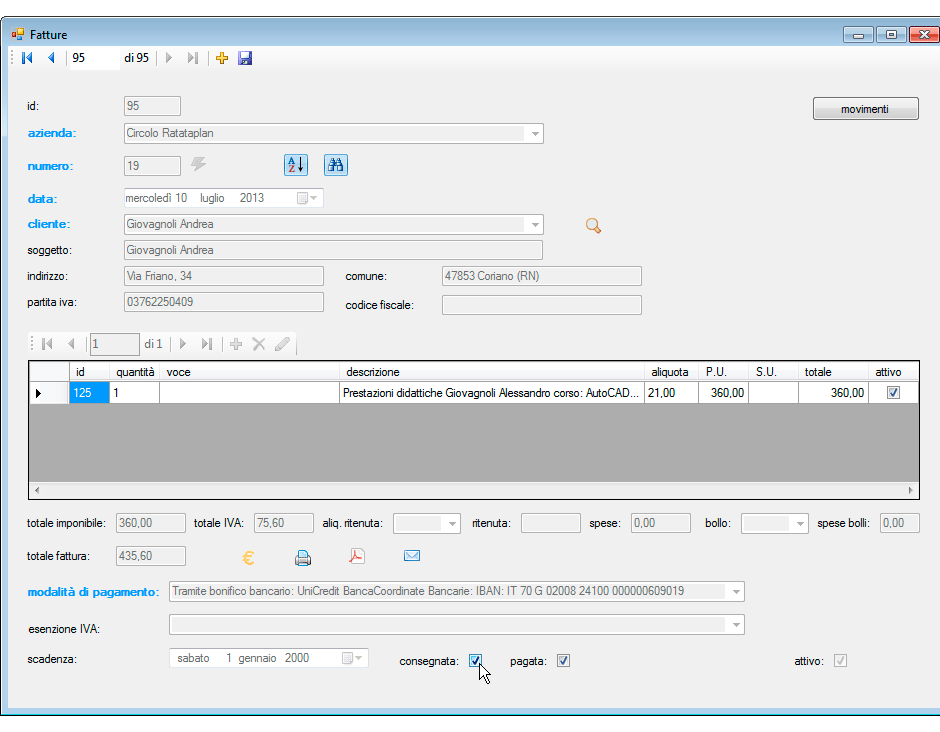Screen dimensions: 940x732
Task: Click the comune field 47853 Coriano
Action: [542, 276]
